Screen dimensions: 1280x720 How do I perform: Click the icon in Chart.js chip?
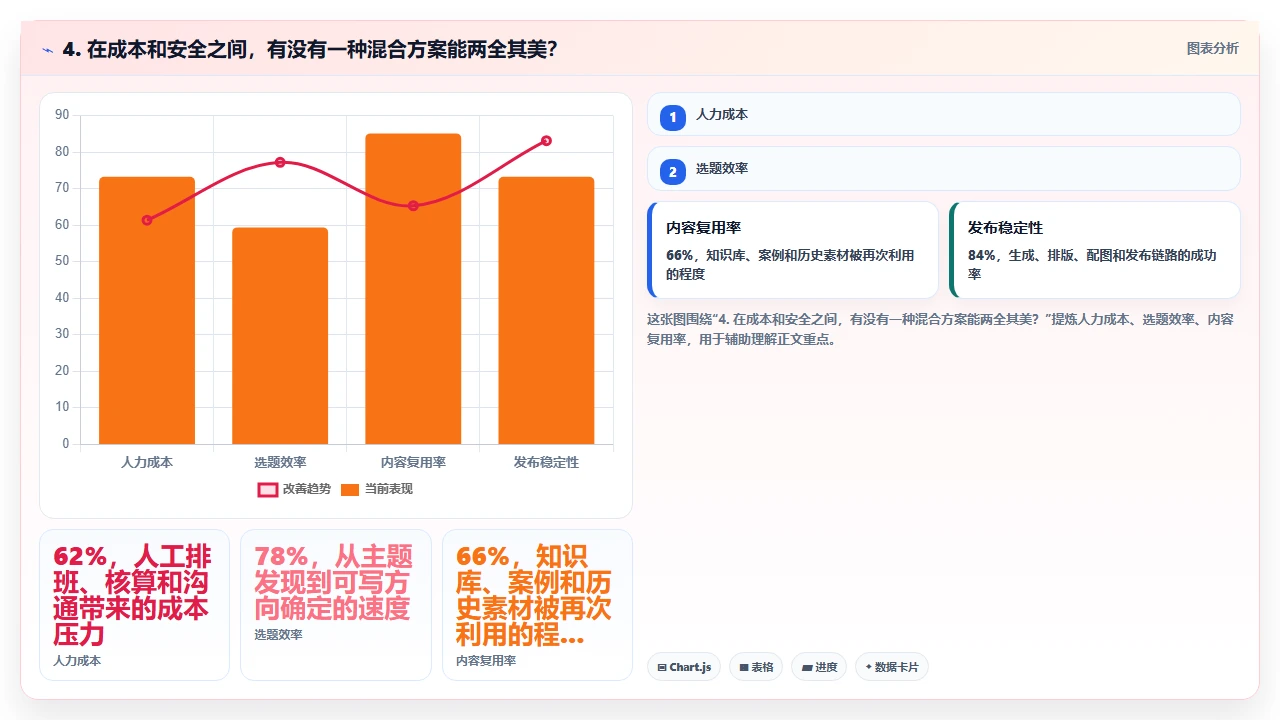point(662,668)
